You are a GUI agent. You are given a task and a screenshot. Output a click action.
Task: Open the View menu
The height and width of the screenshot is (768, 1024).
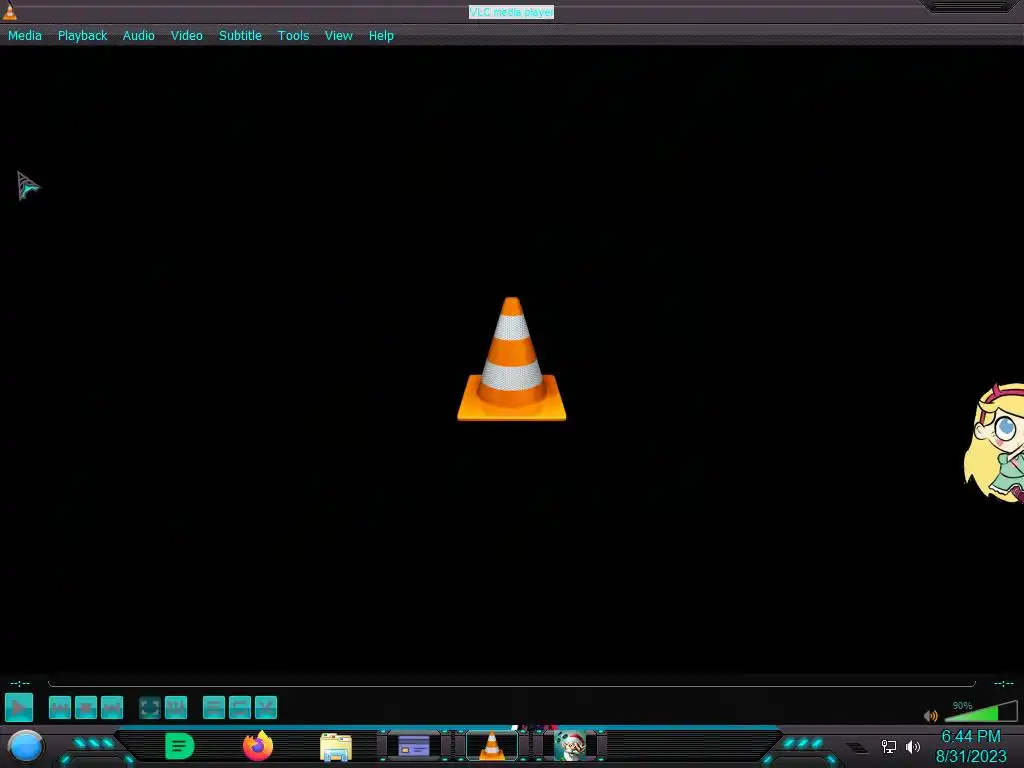pyautogui.click(x=338, y=36)
